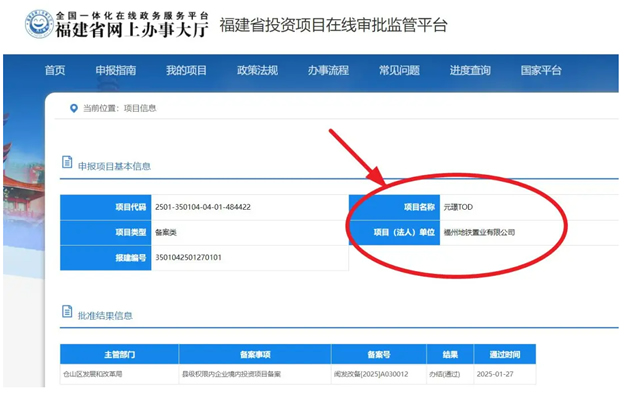The height and width of the screenshot is (408, 640).
Task: Open the 首页 navigation item
Action: pos(55,71)
